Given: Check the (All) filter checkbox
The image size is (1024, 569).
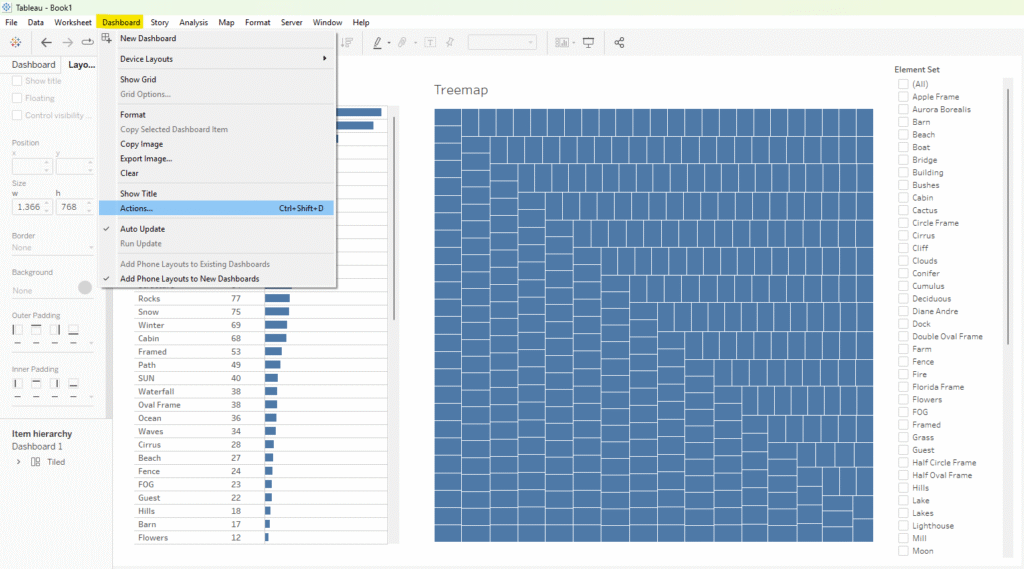Looking at the screenshot, I should (903, 84).
